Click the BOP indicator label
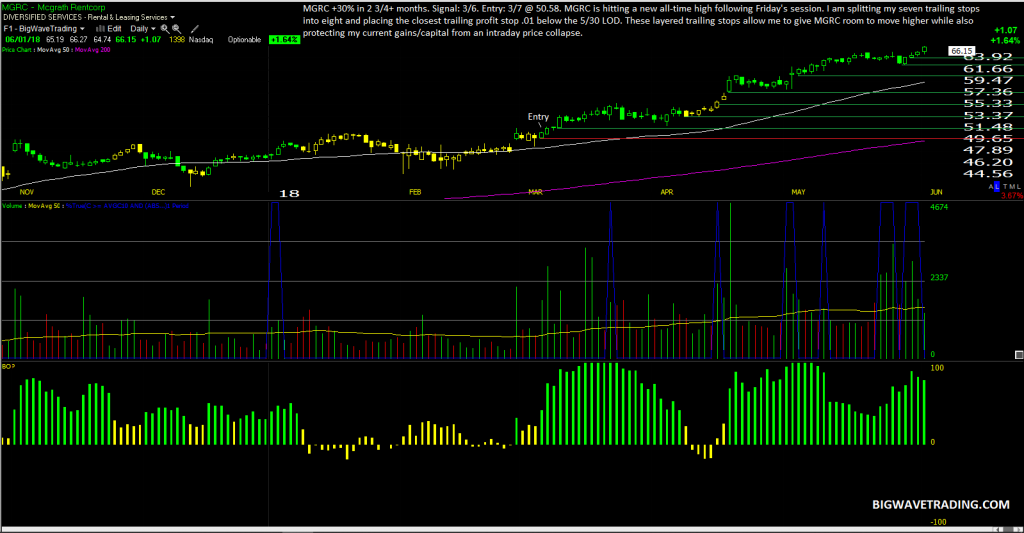The height and width of the screenshot is (533, 1024). click(8, 366)
